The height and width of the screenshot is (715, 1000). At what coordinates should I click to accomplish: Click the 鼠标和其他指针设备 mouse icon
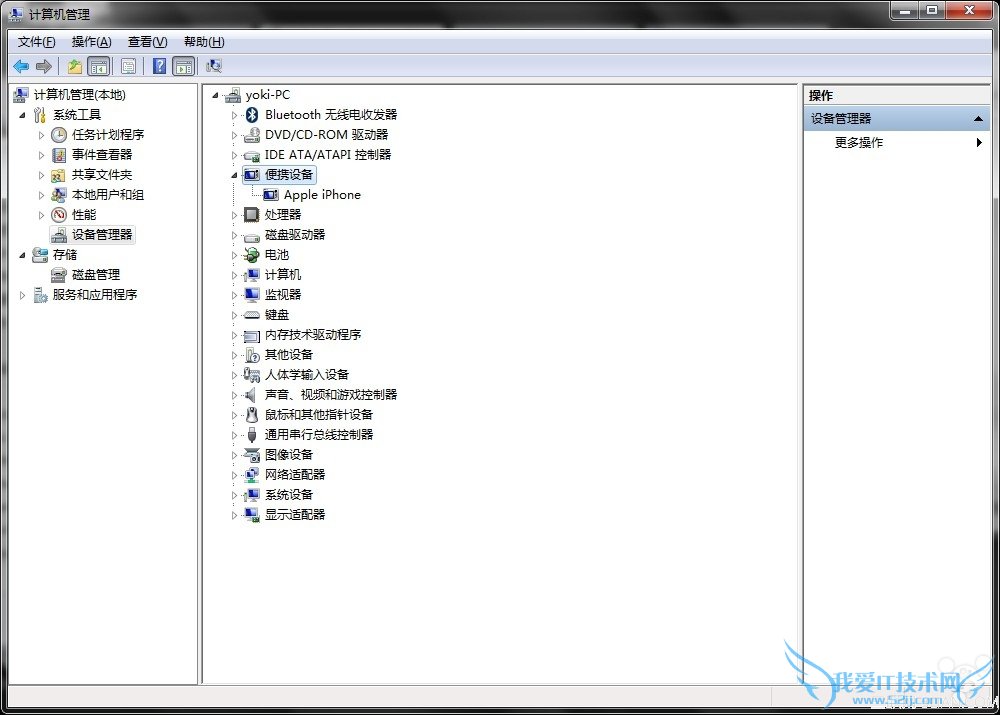252,415
